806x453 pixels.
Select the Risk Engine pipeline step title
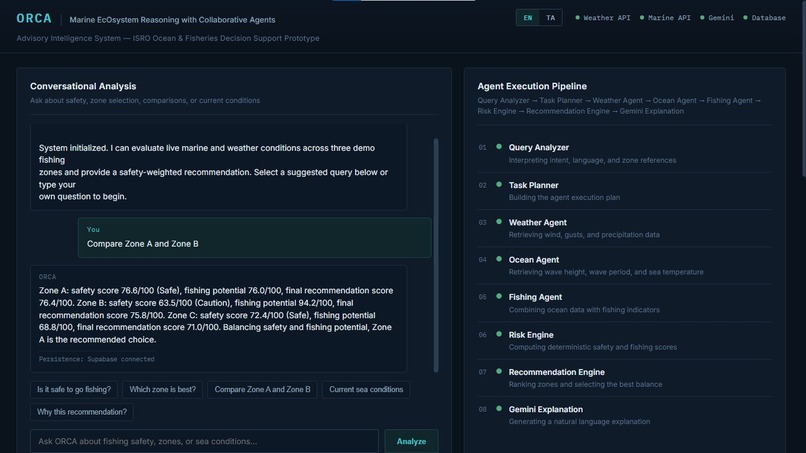pyautogui.click(x=531, y=335)
